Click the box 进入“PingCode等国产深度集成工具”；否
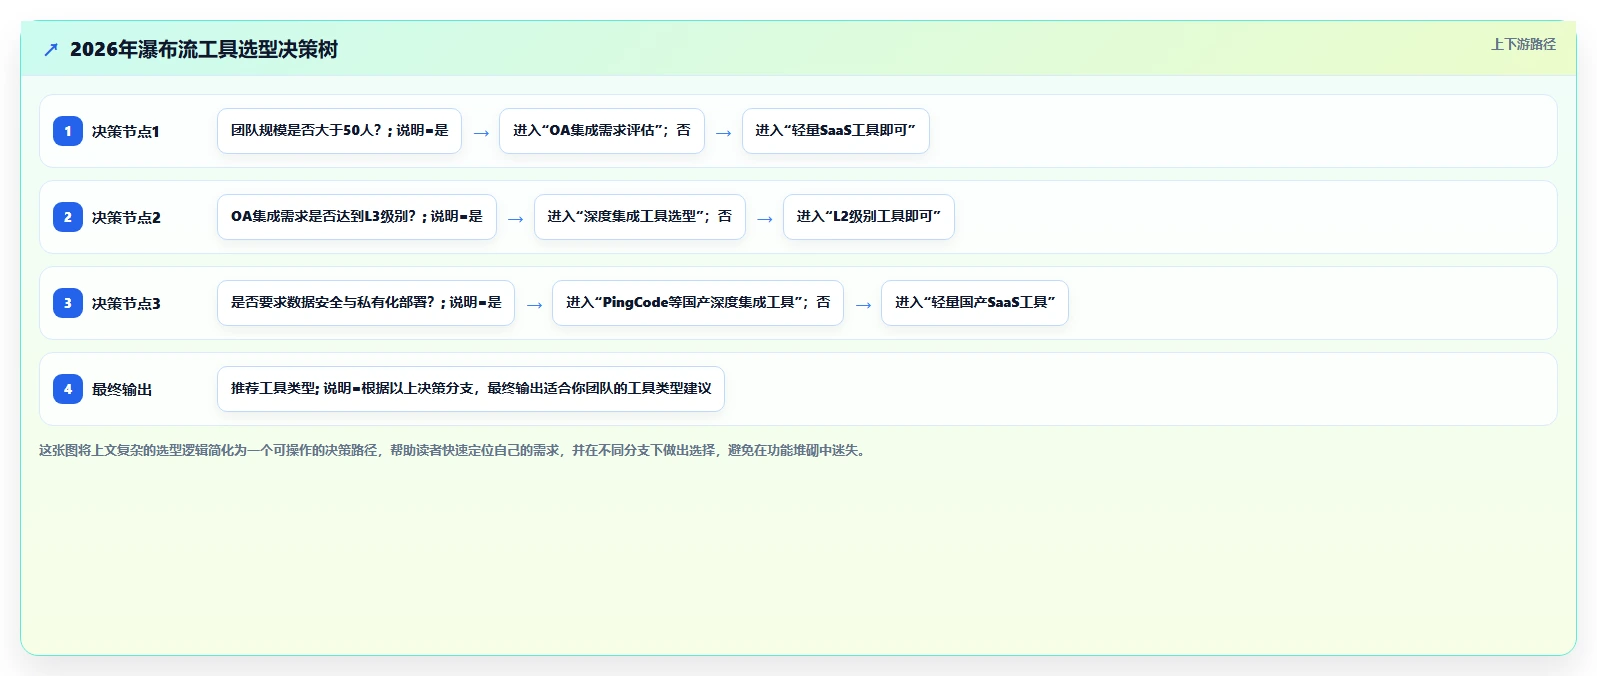Viewport: 1597px width, 676px height. click(x=698, y=303)
